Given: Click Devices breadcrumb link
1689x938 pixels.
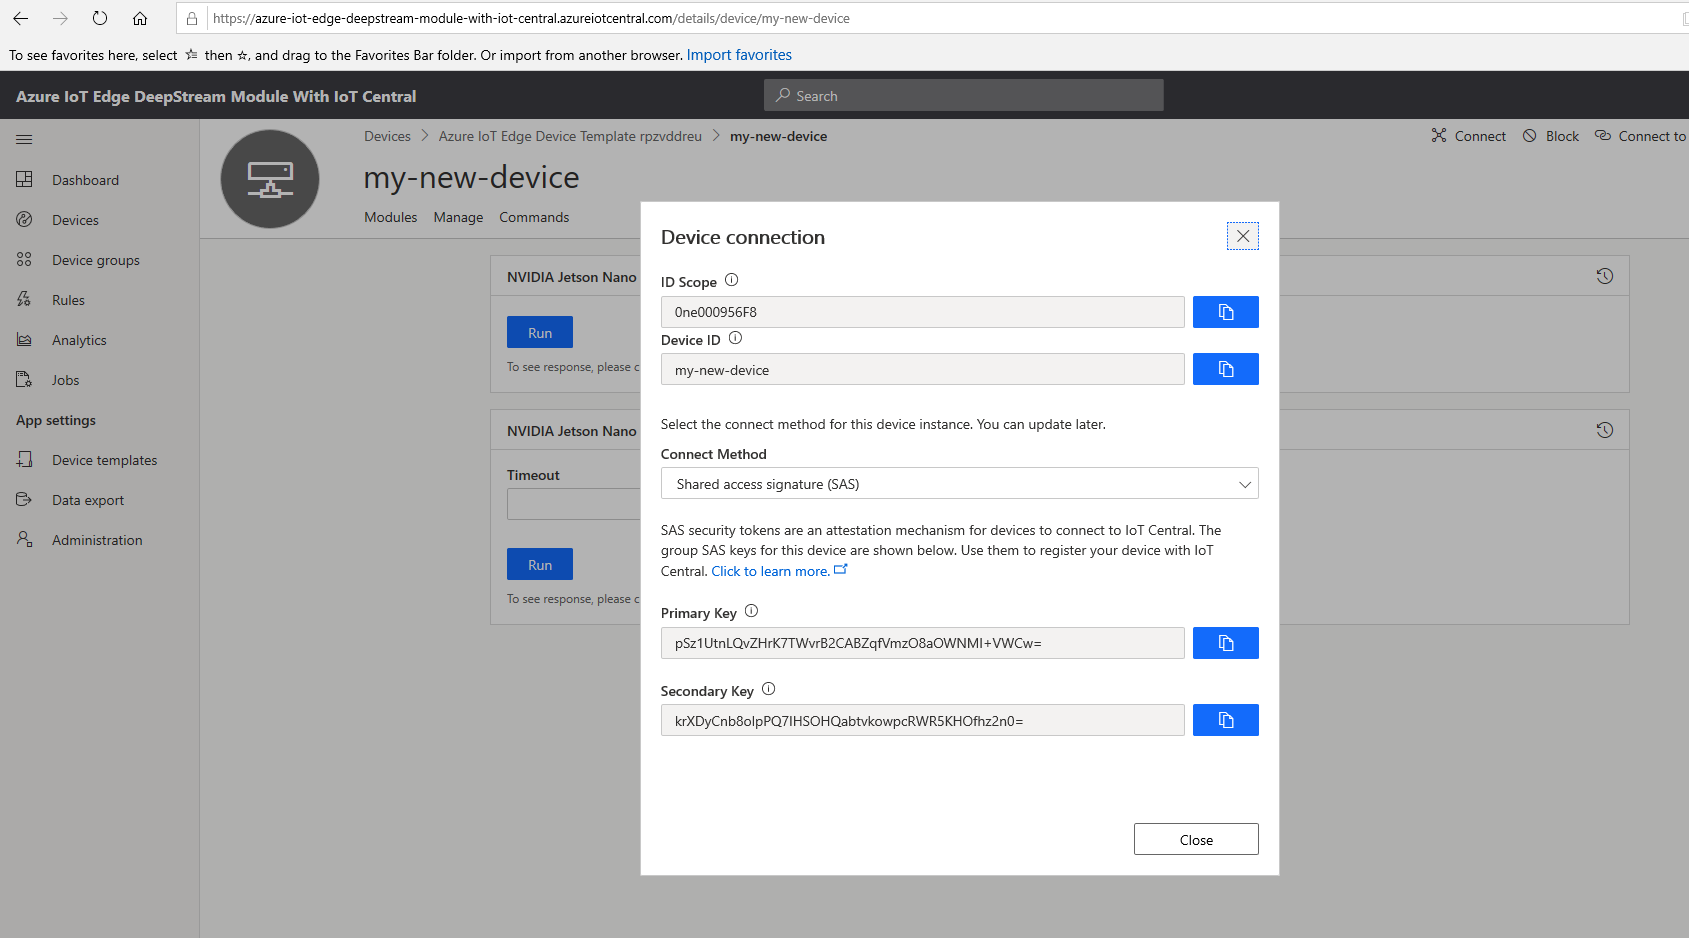Looking at the screenshot, I should coord(387,136).
